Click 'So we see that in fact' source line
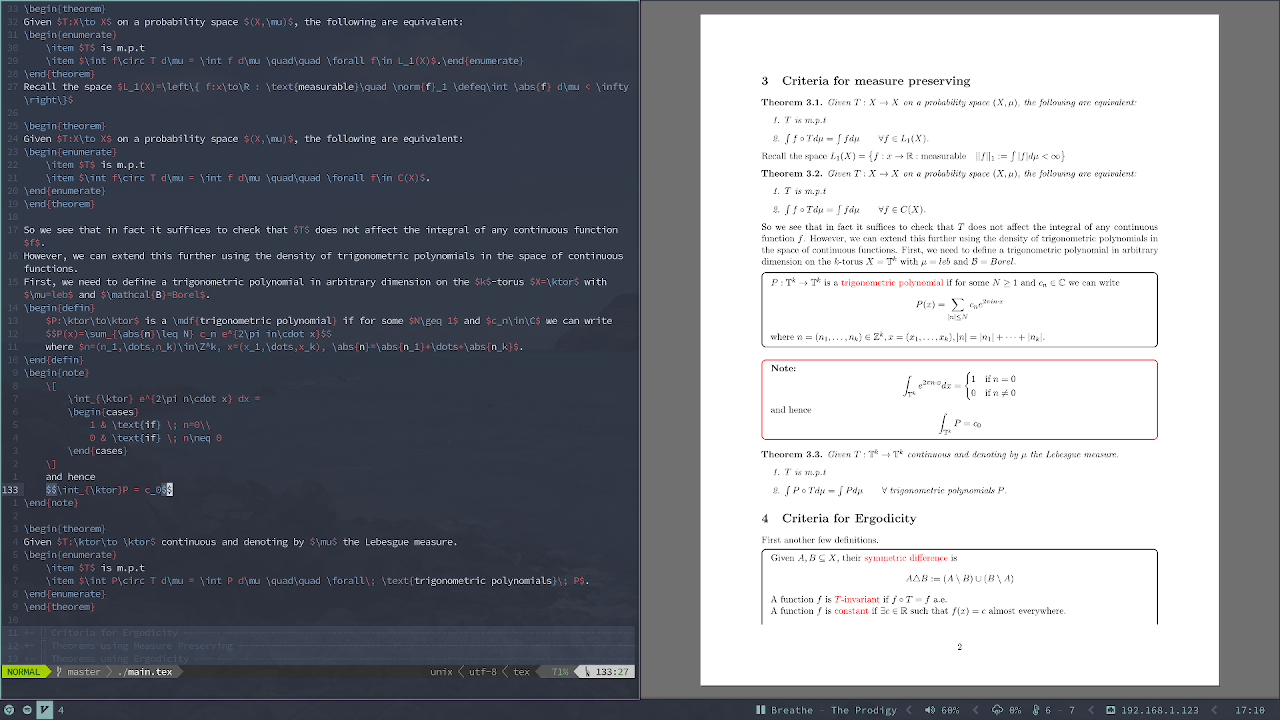Screen dimensions: 1280x720 [321, 236]
